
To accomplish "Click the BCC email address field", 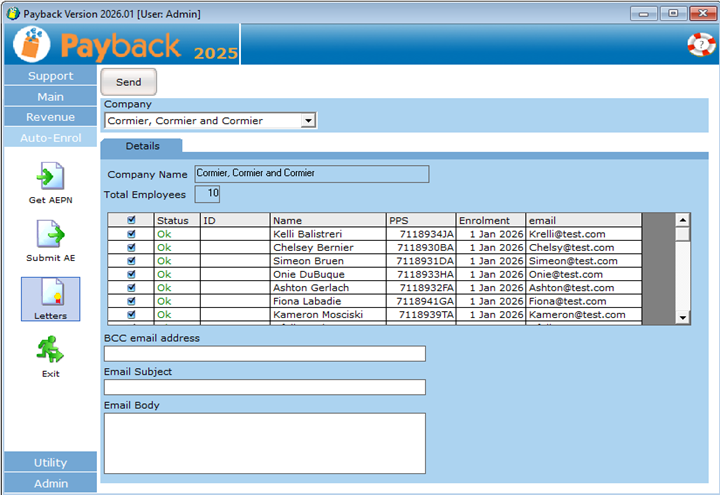I will [265, 354].
